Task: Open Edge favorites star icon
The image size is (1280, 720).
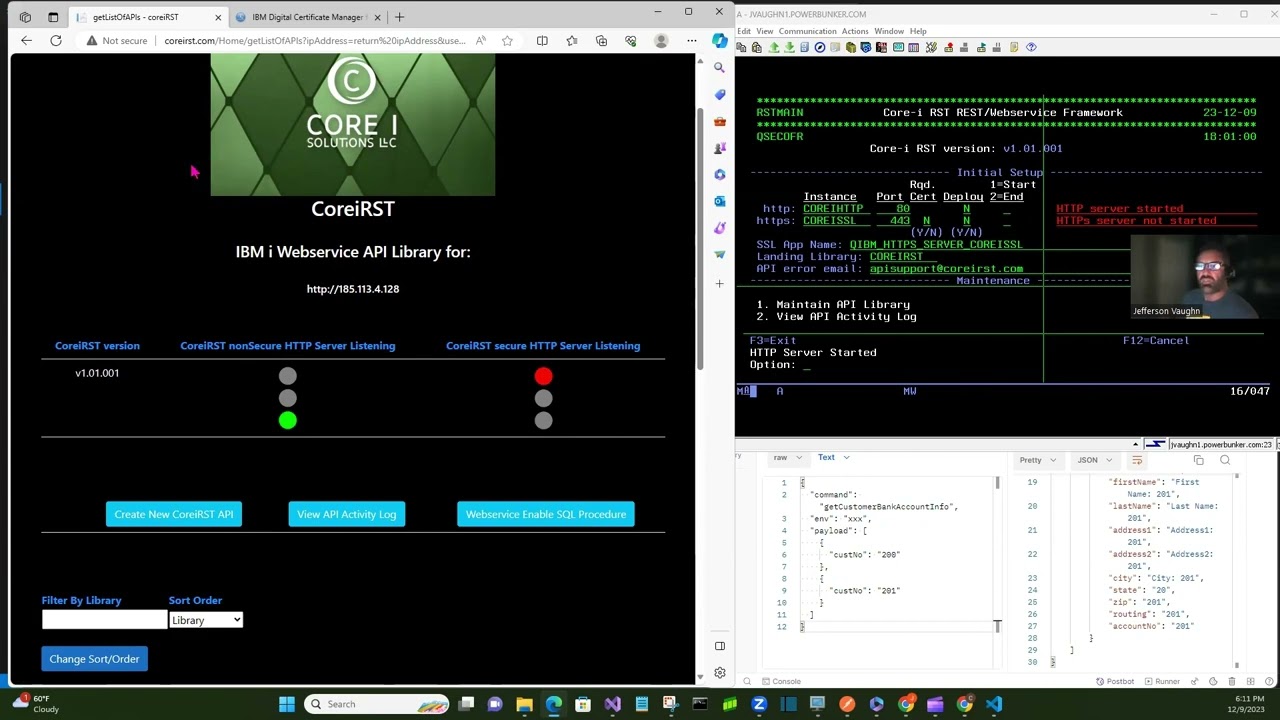Action: click(571, 41)
